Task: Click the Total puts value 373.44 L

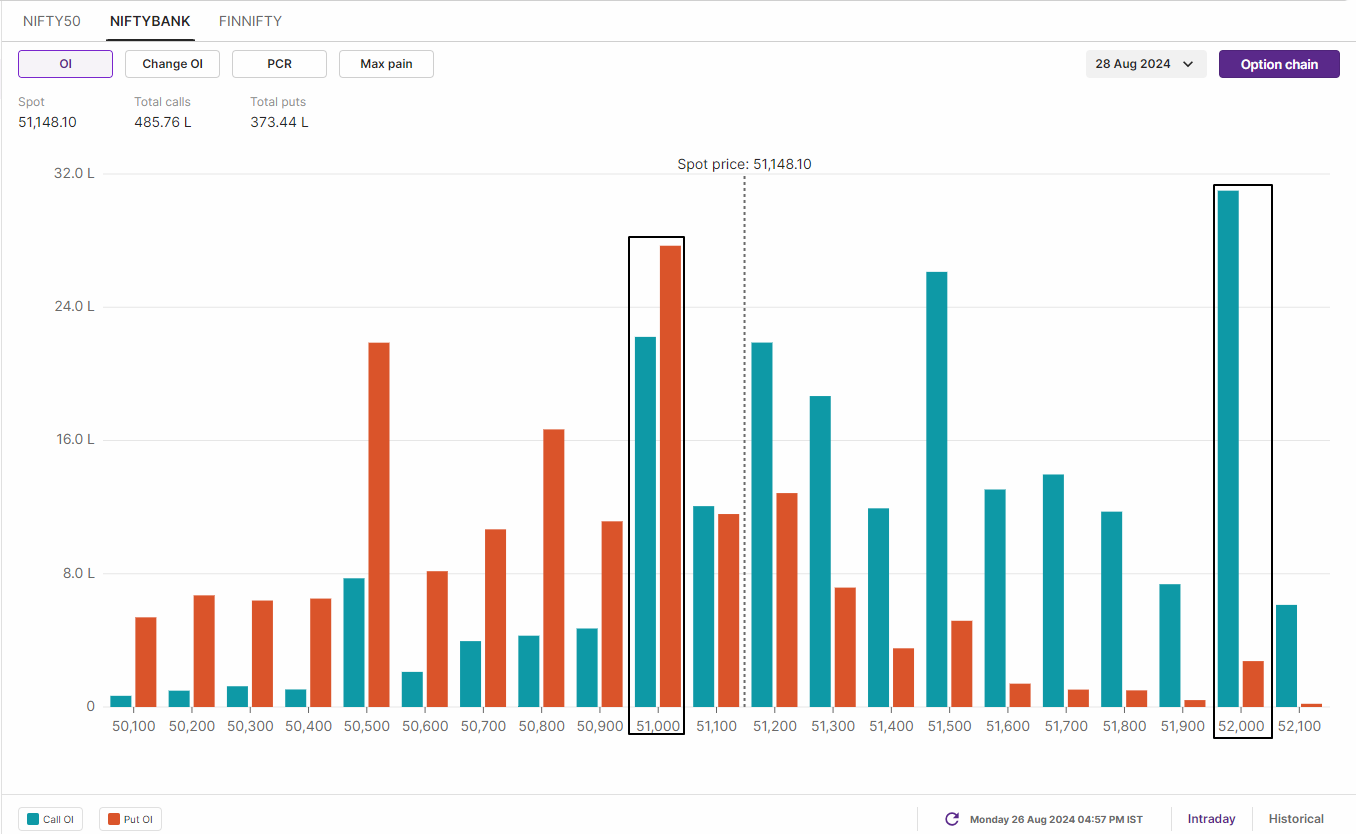Action: point(279,122)
